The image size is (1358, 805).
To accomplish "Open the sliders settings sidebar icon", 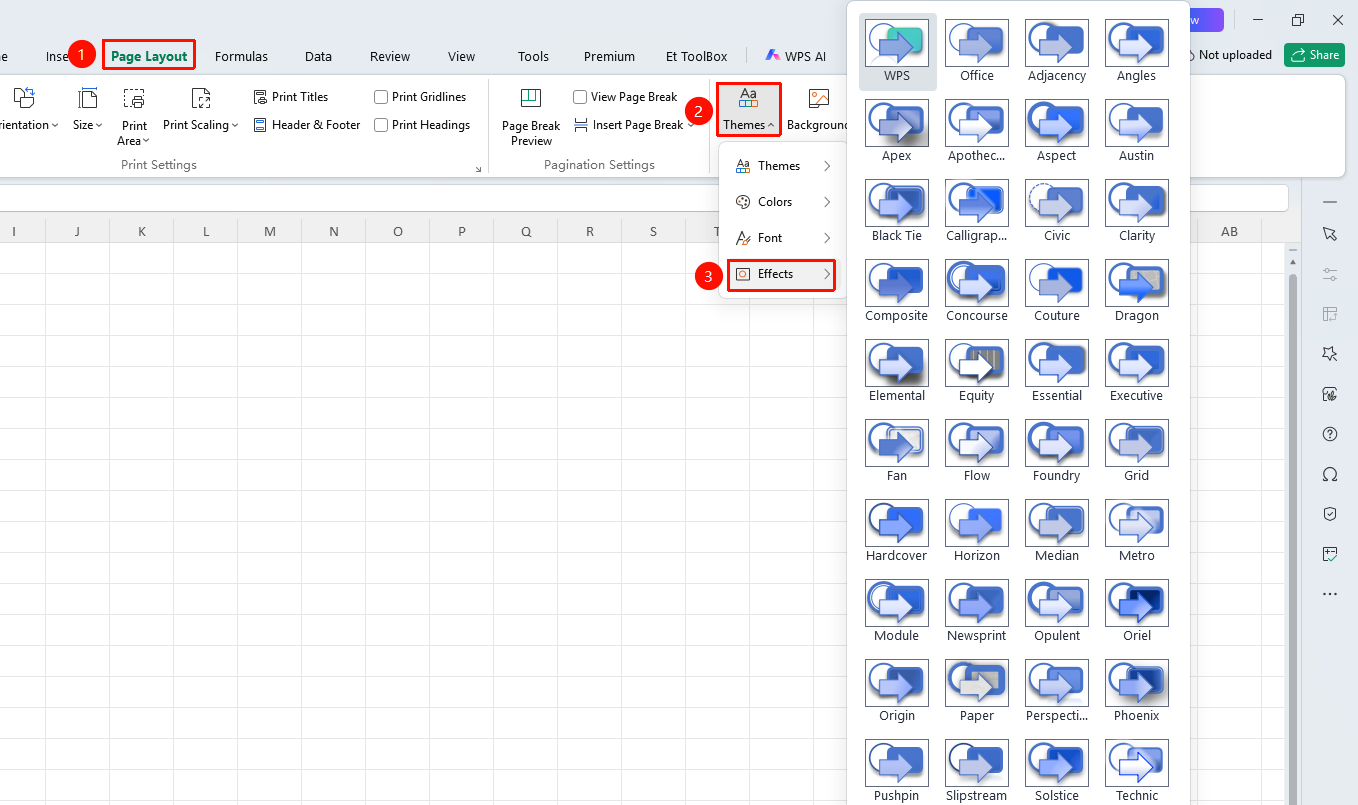I will pyautogui.click(x=1329, y=273).
